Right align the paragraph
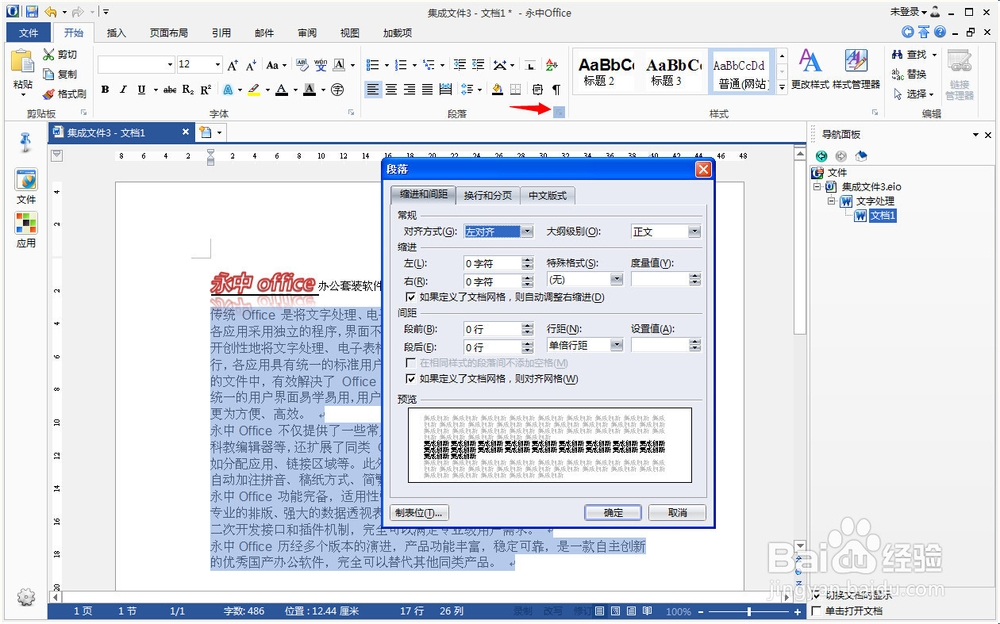Image resolution: width=1000 pixels, height=624 pixels. tap(409, 89)
